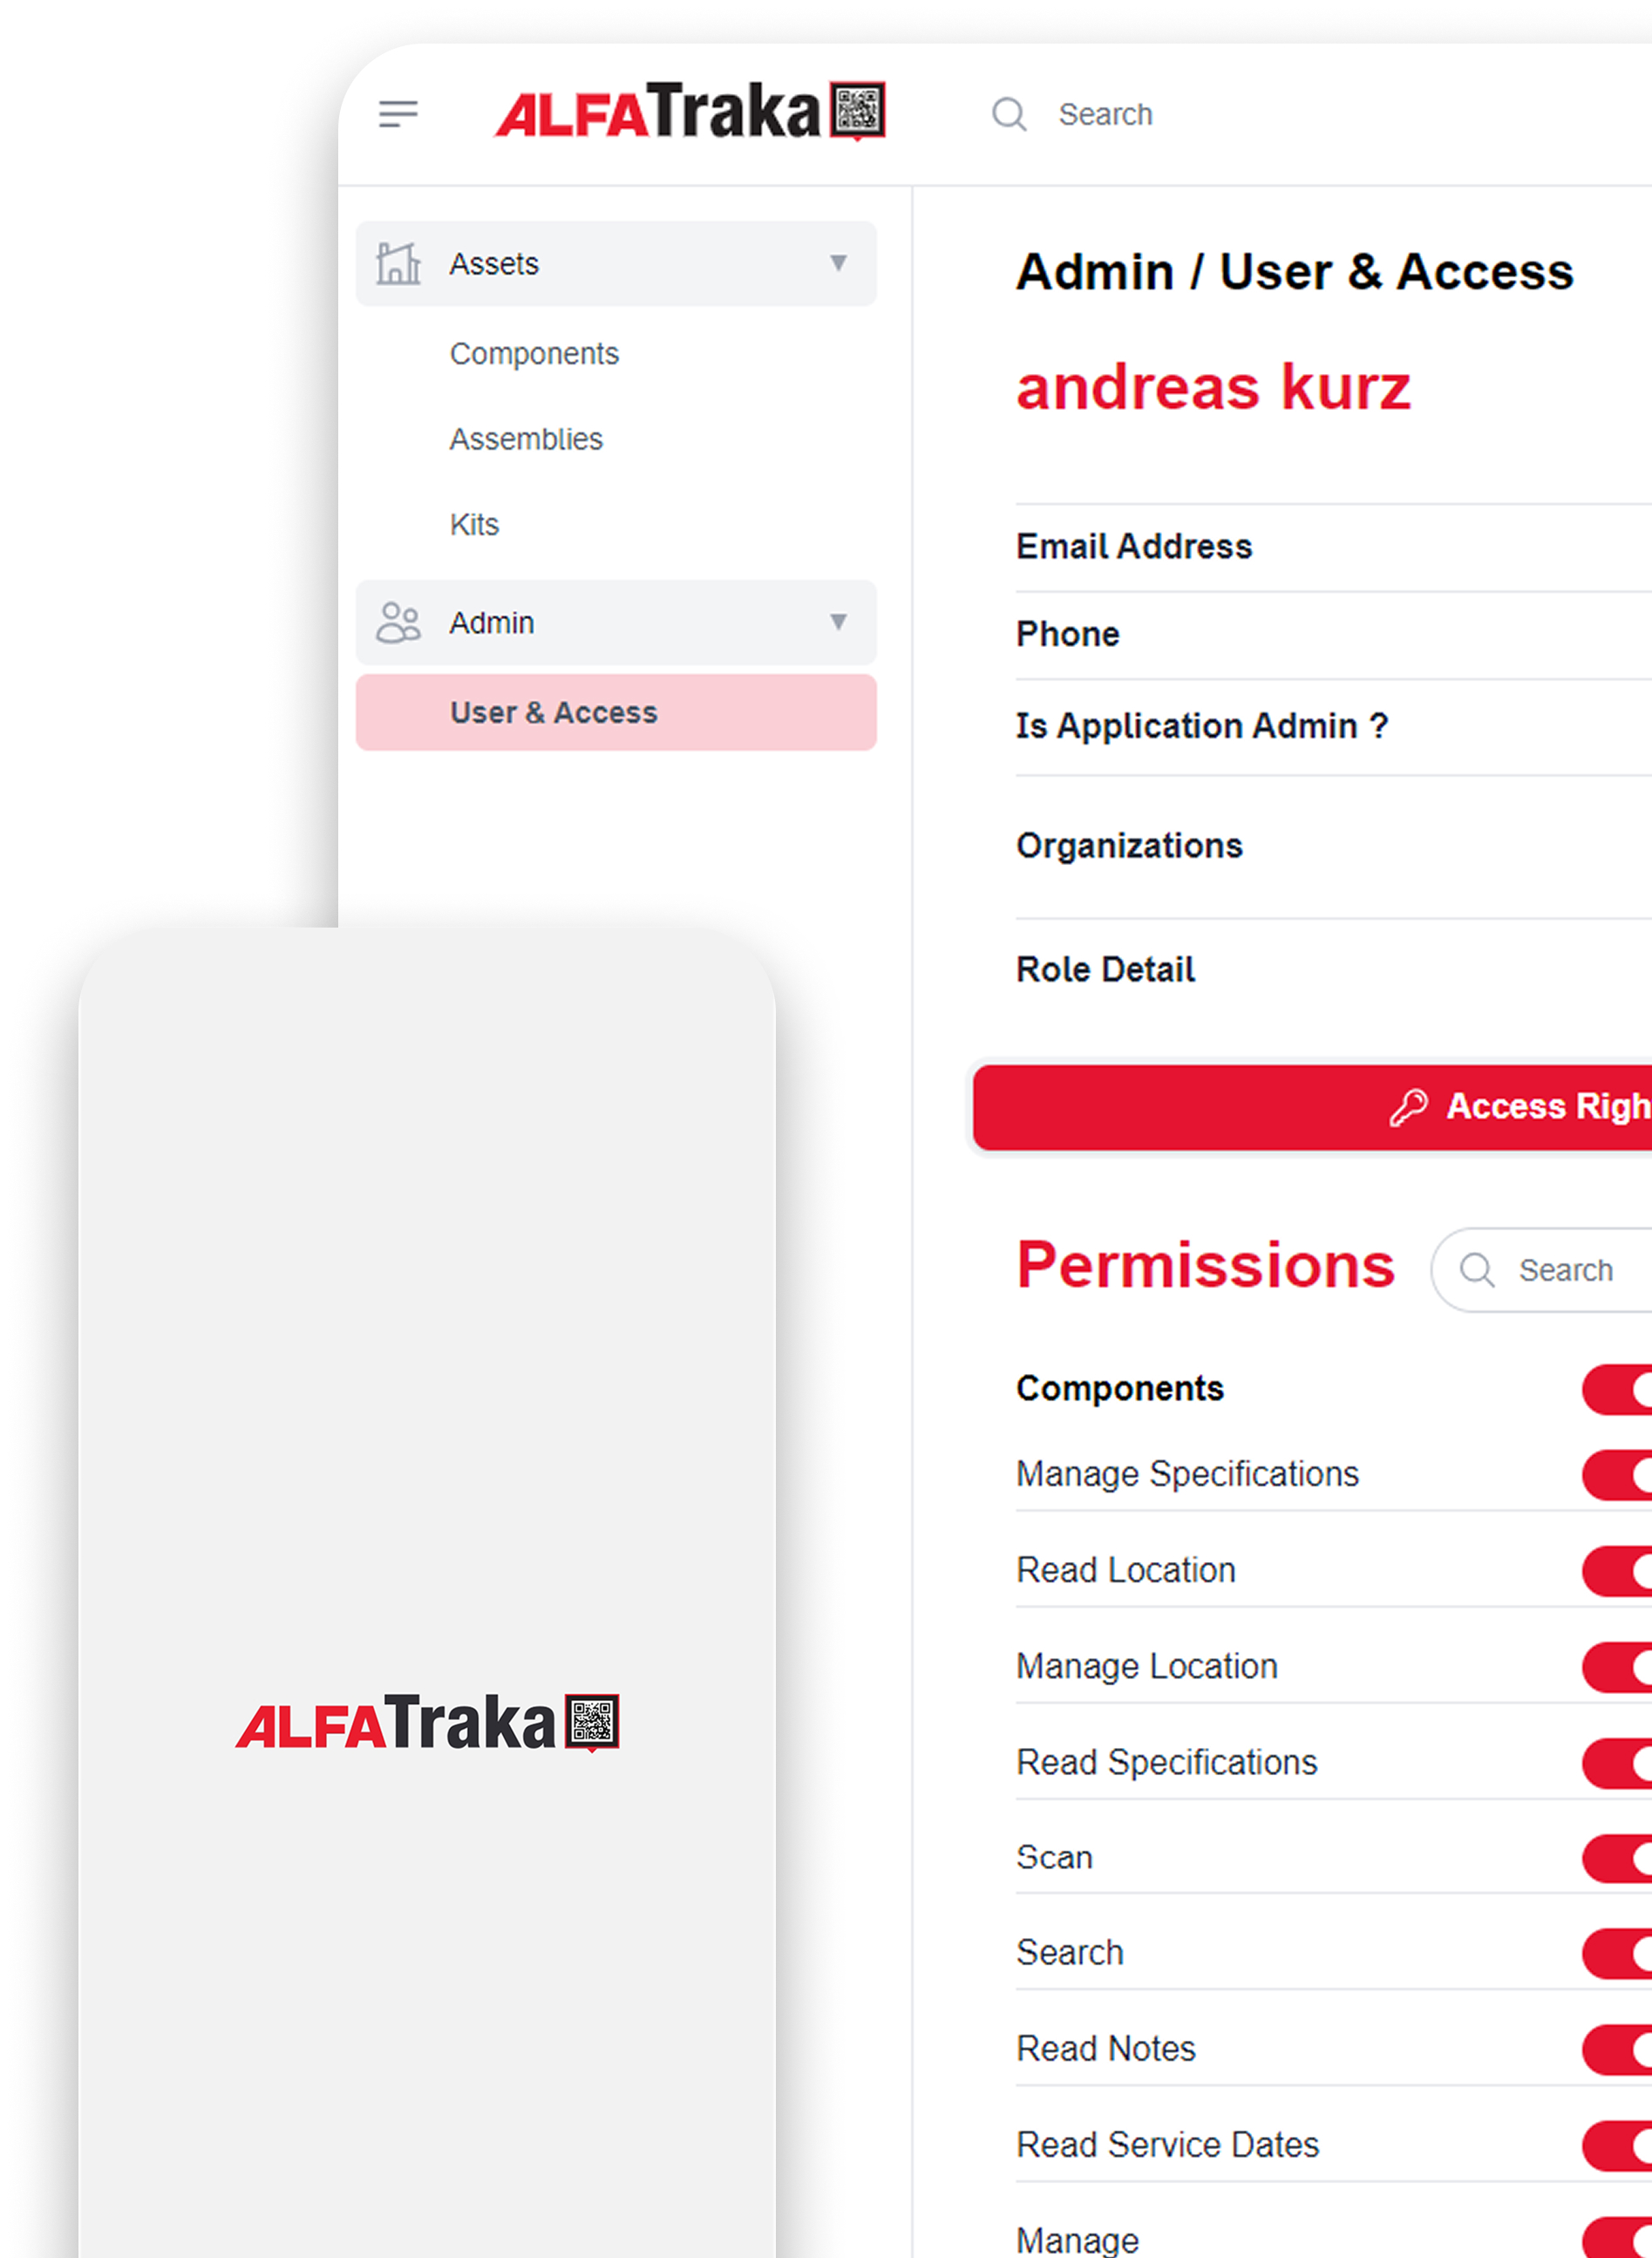
Task: Click the Access Rights button
Action: click(x=1312, y=1107)
